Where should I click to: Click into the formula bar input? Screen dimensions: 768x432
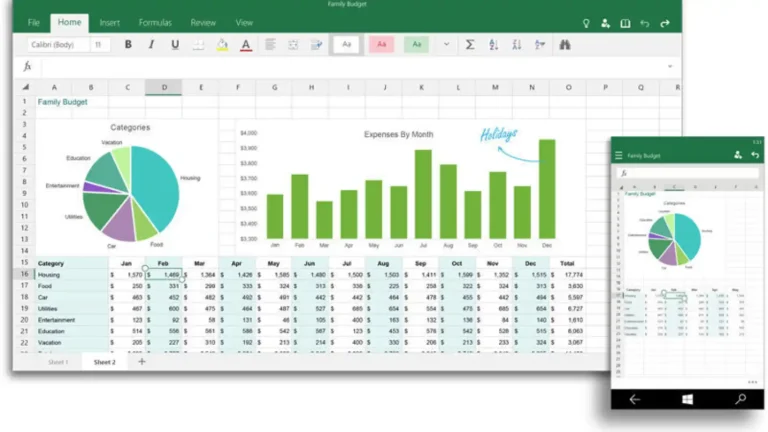tap(353, 67)
